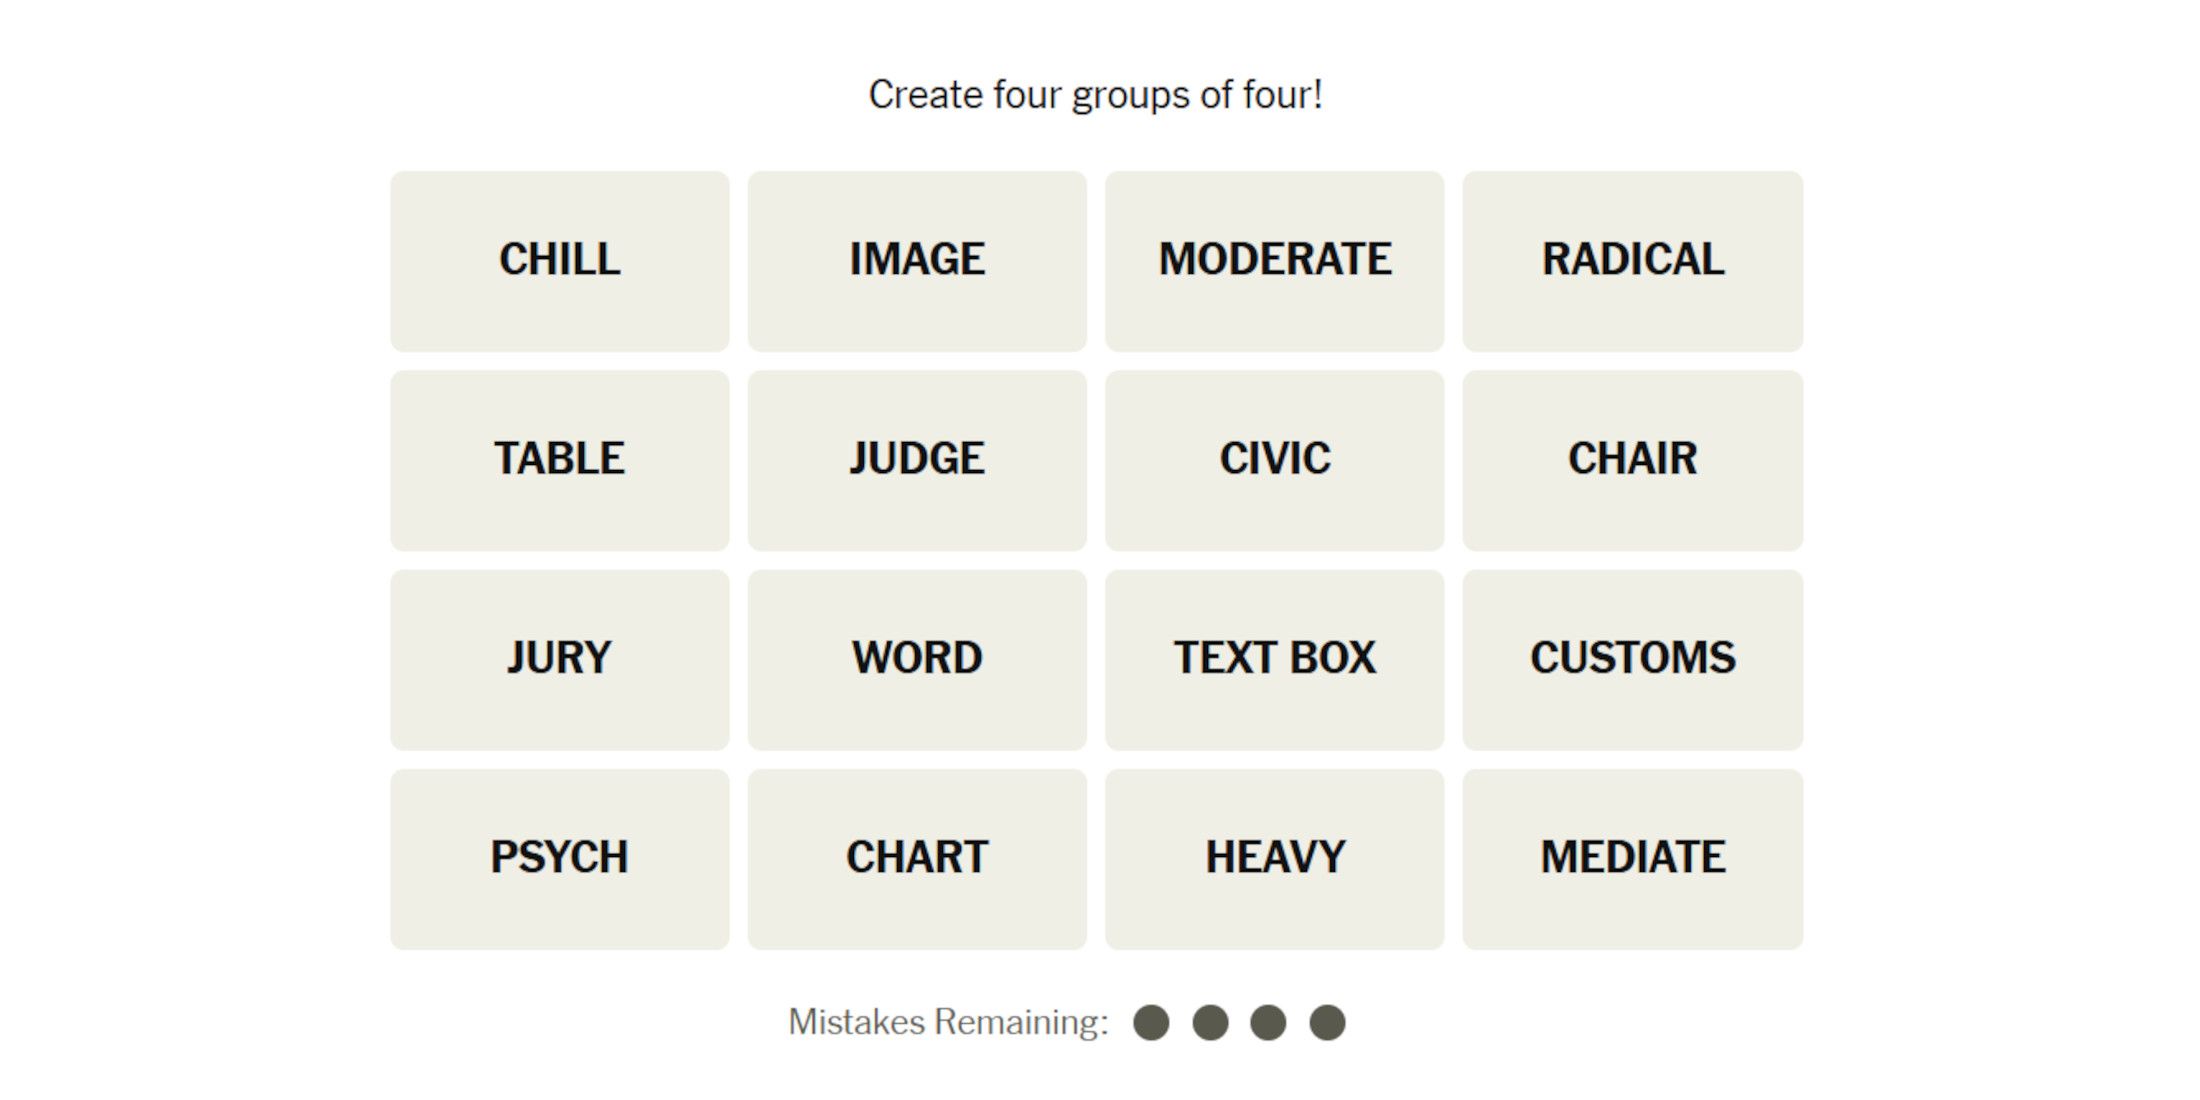2200x1100 pixels.
Task: Select the CUSTOMS tile
Action: coord(1632,660)
